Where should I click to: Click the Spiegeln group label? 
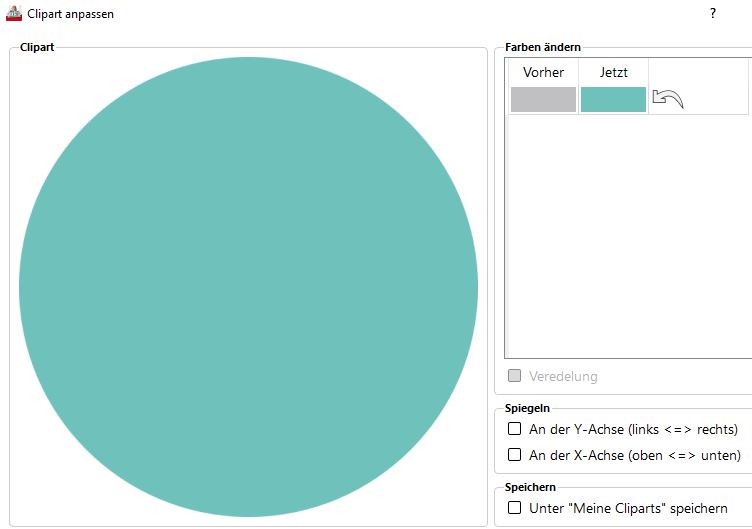pos(527,408)
